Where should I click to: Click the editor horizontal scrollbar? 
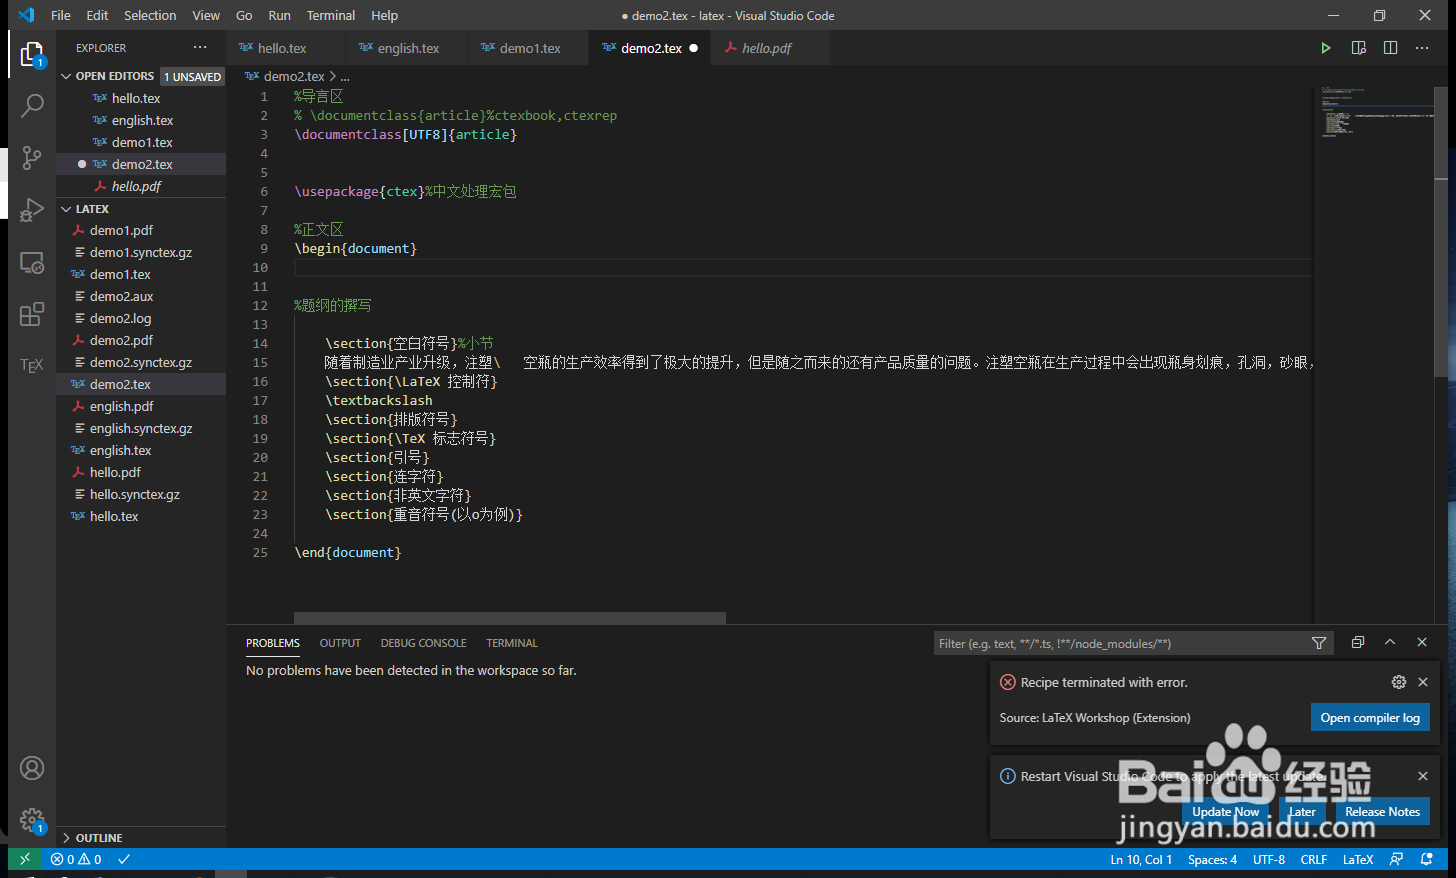510,618
